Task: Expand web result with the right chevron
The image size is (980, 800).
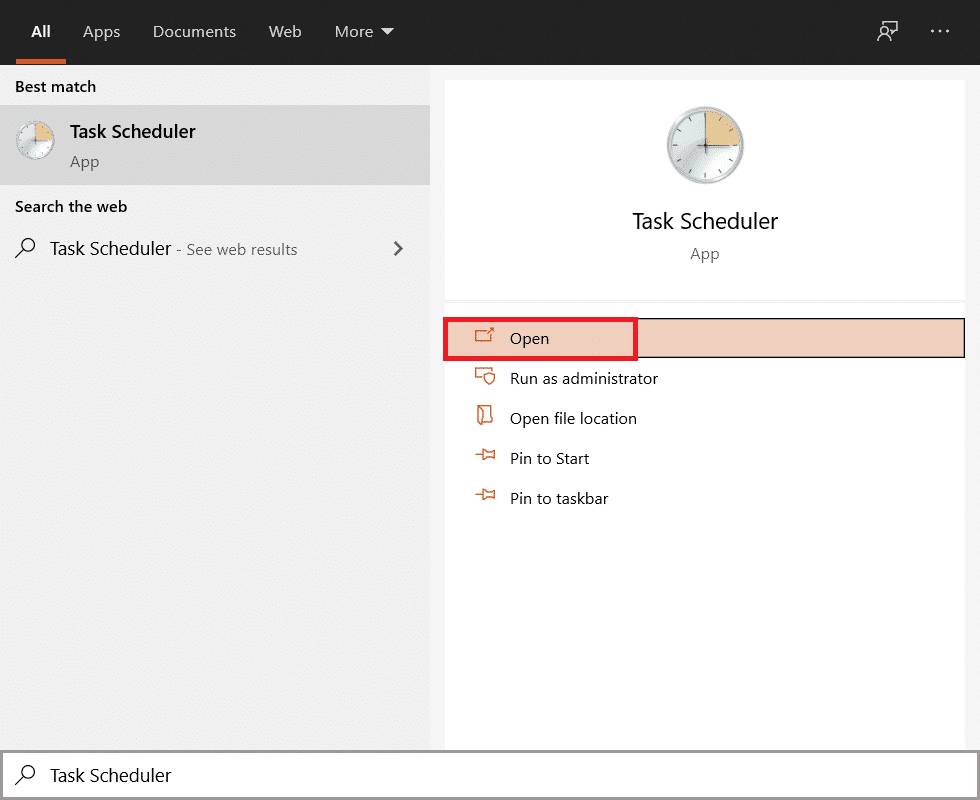Action: (x=398, y=249)
